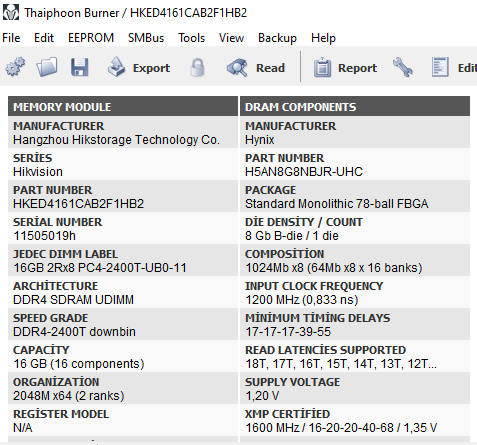477x445 pixels.
Task: Select 'DDR4 SDRAM UDIMM' architecture value
Action: 73,300
